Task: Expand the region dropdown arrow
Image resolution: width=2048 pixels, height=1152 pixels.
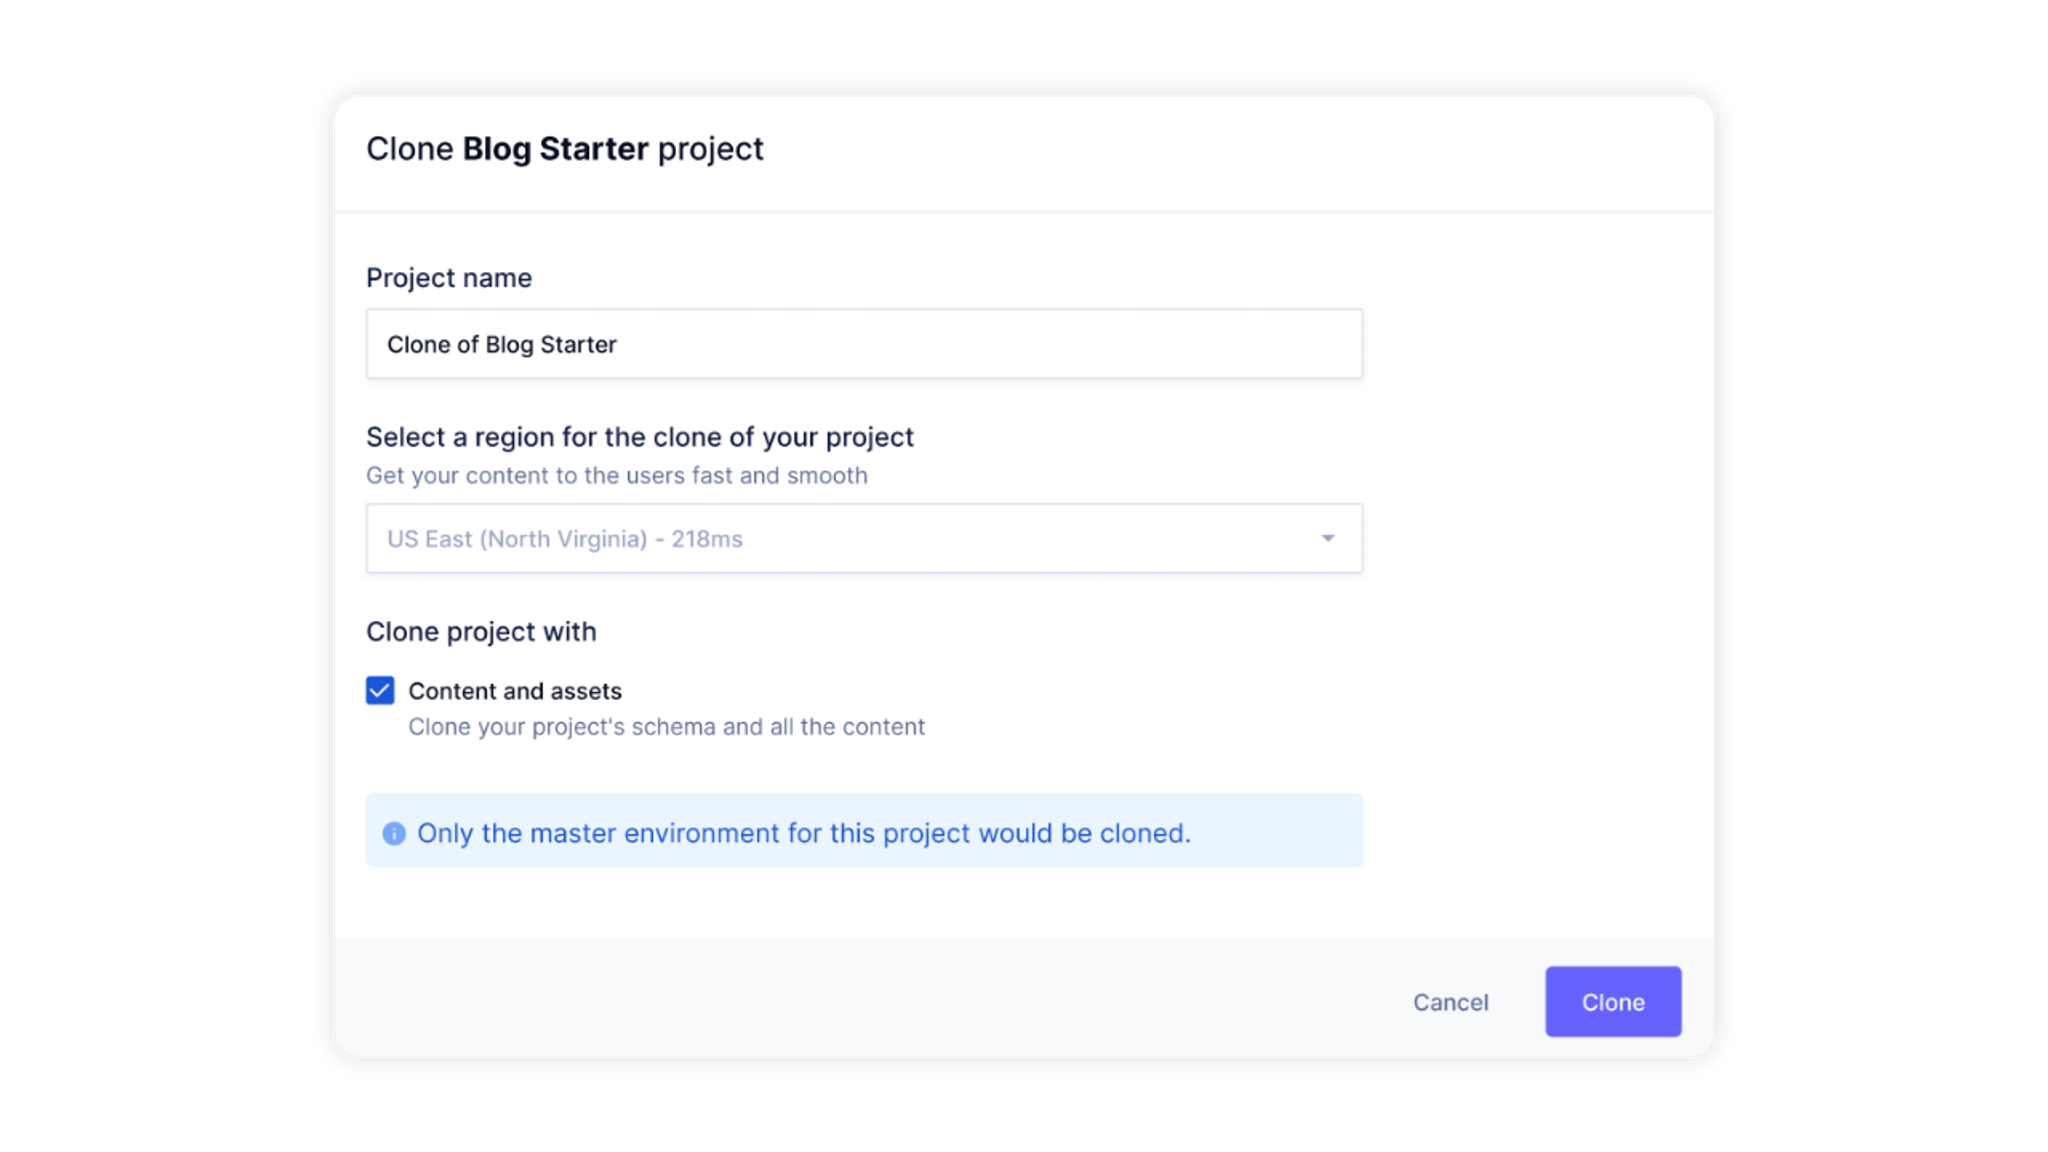Action: 1327,539
